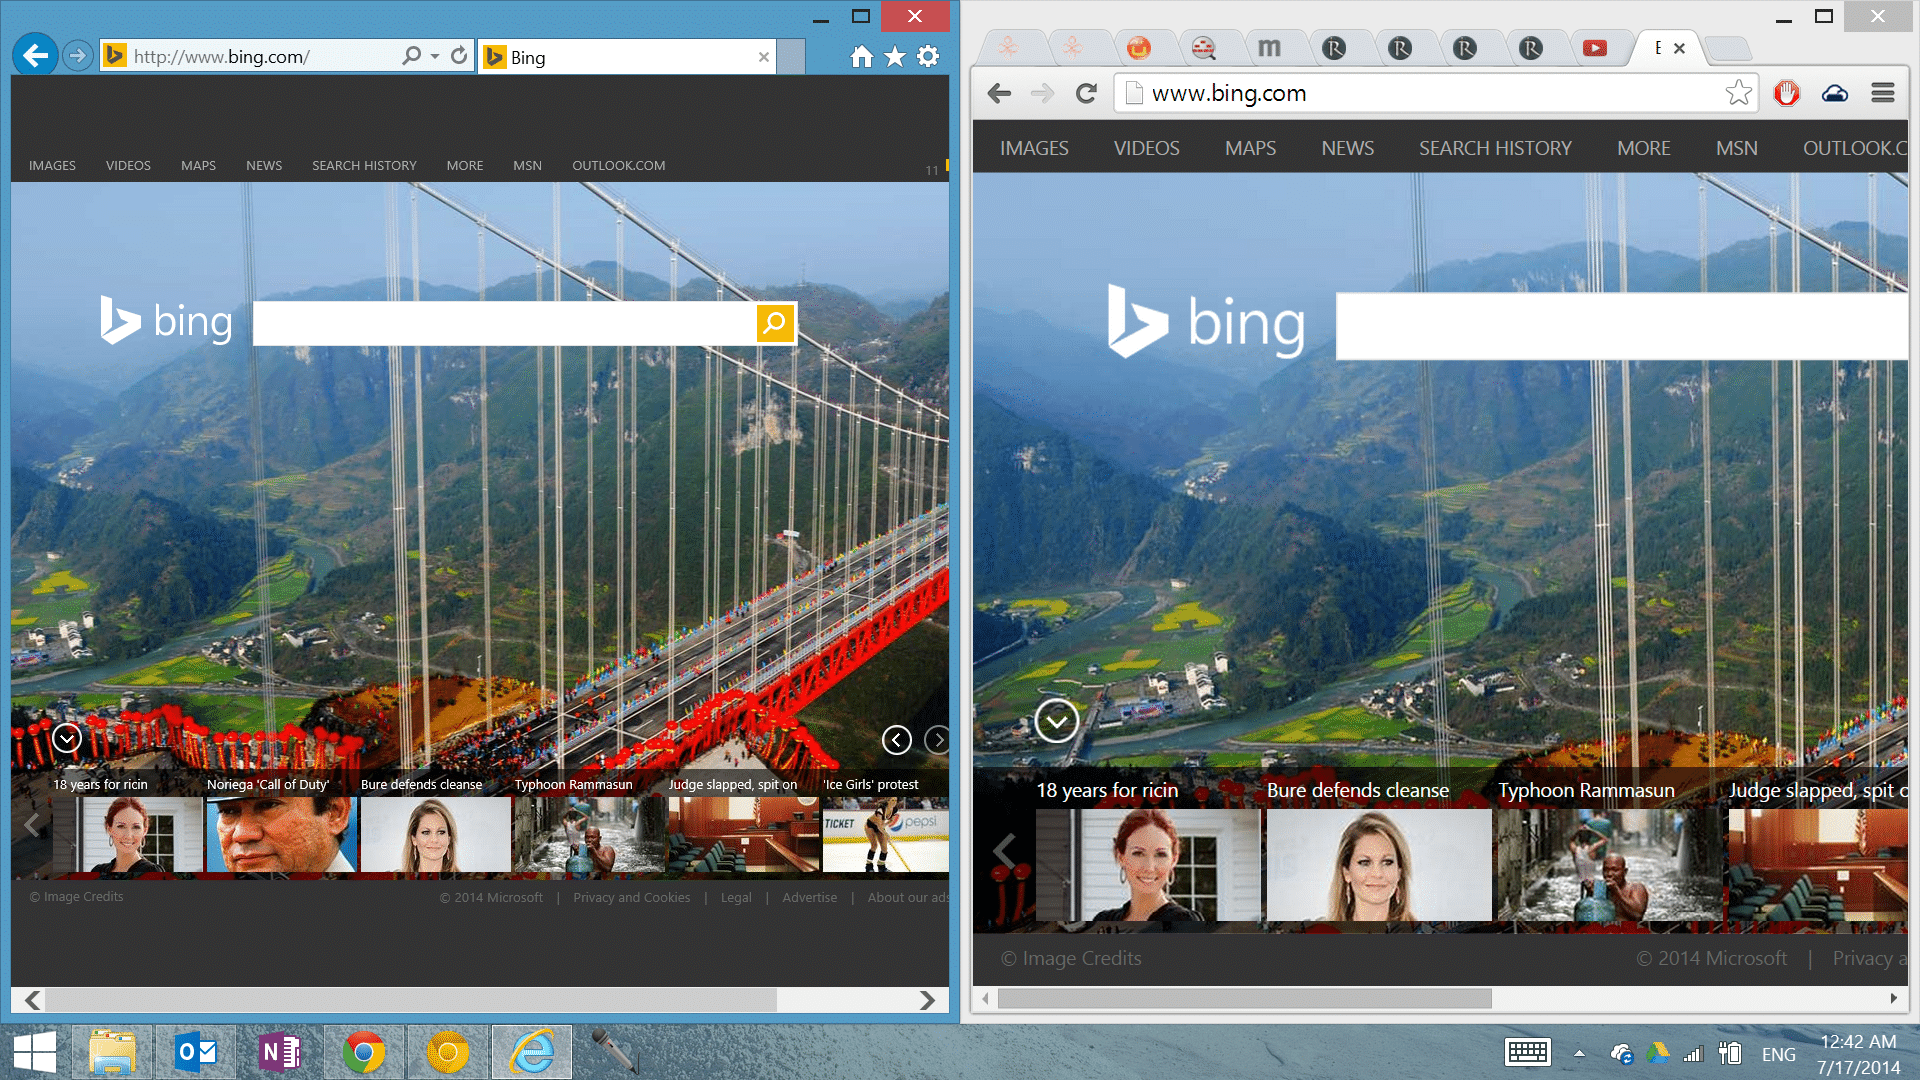Open IMAGES in the IE Bing menu
1920x1080 pixels.
click(52, 166)
